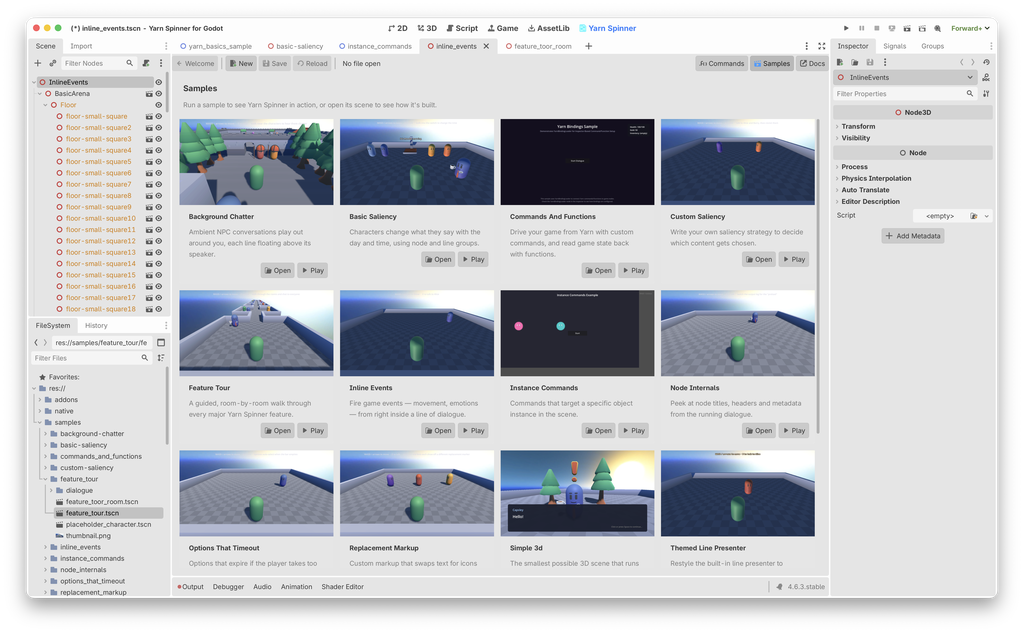Toggle visibility of floor-small-square18
Viewport: 1024px width, 633px height.
(159, 309)
